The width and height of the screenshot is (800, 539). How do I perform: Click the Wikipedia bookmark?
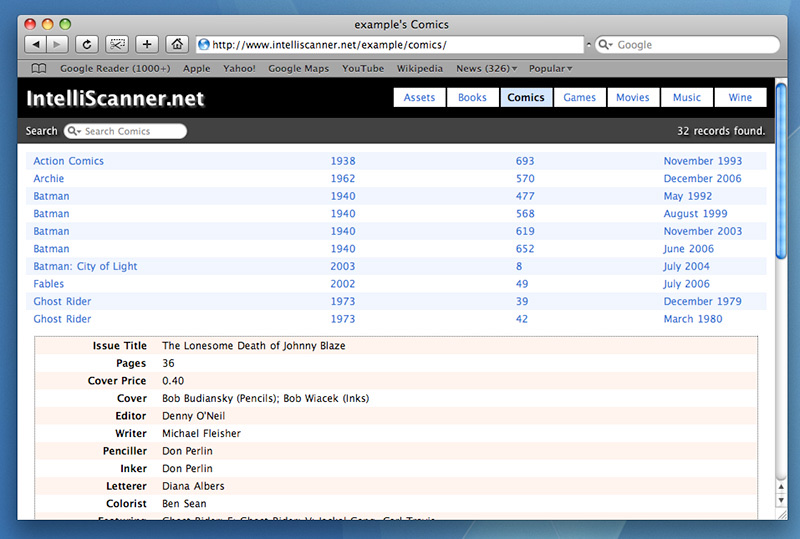pos(420,69)
